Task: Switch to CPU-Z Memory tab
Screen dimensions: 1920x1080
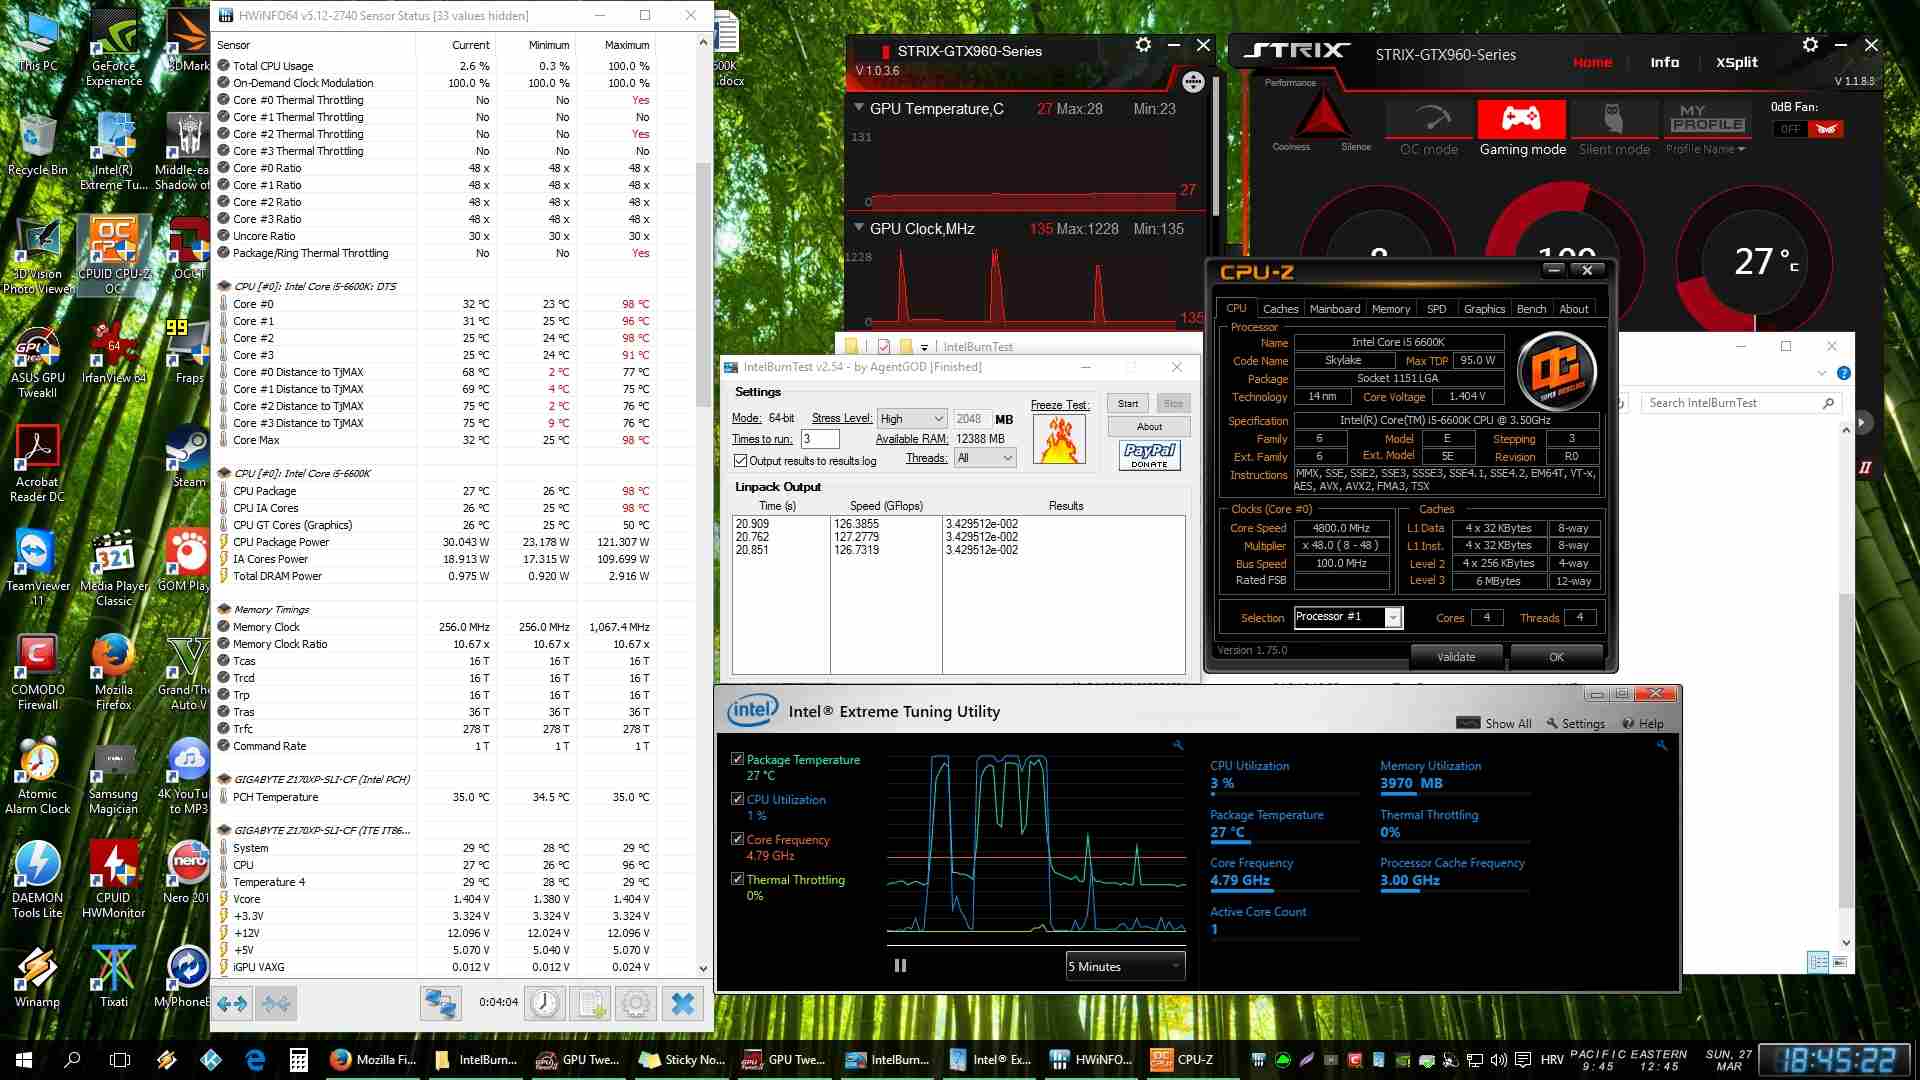Action: (1390, 309)
